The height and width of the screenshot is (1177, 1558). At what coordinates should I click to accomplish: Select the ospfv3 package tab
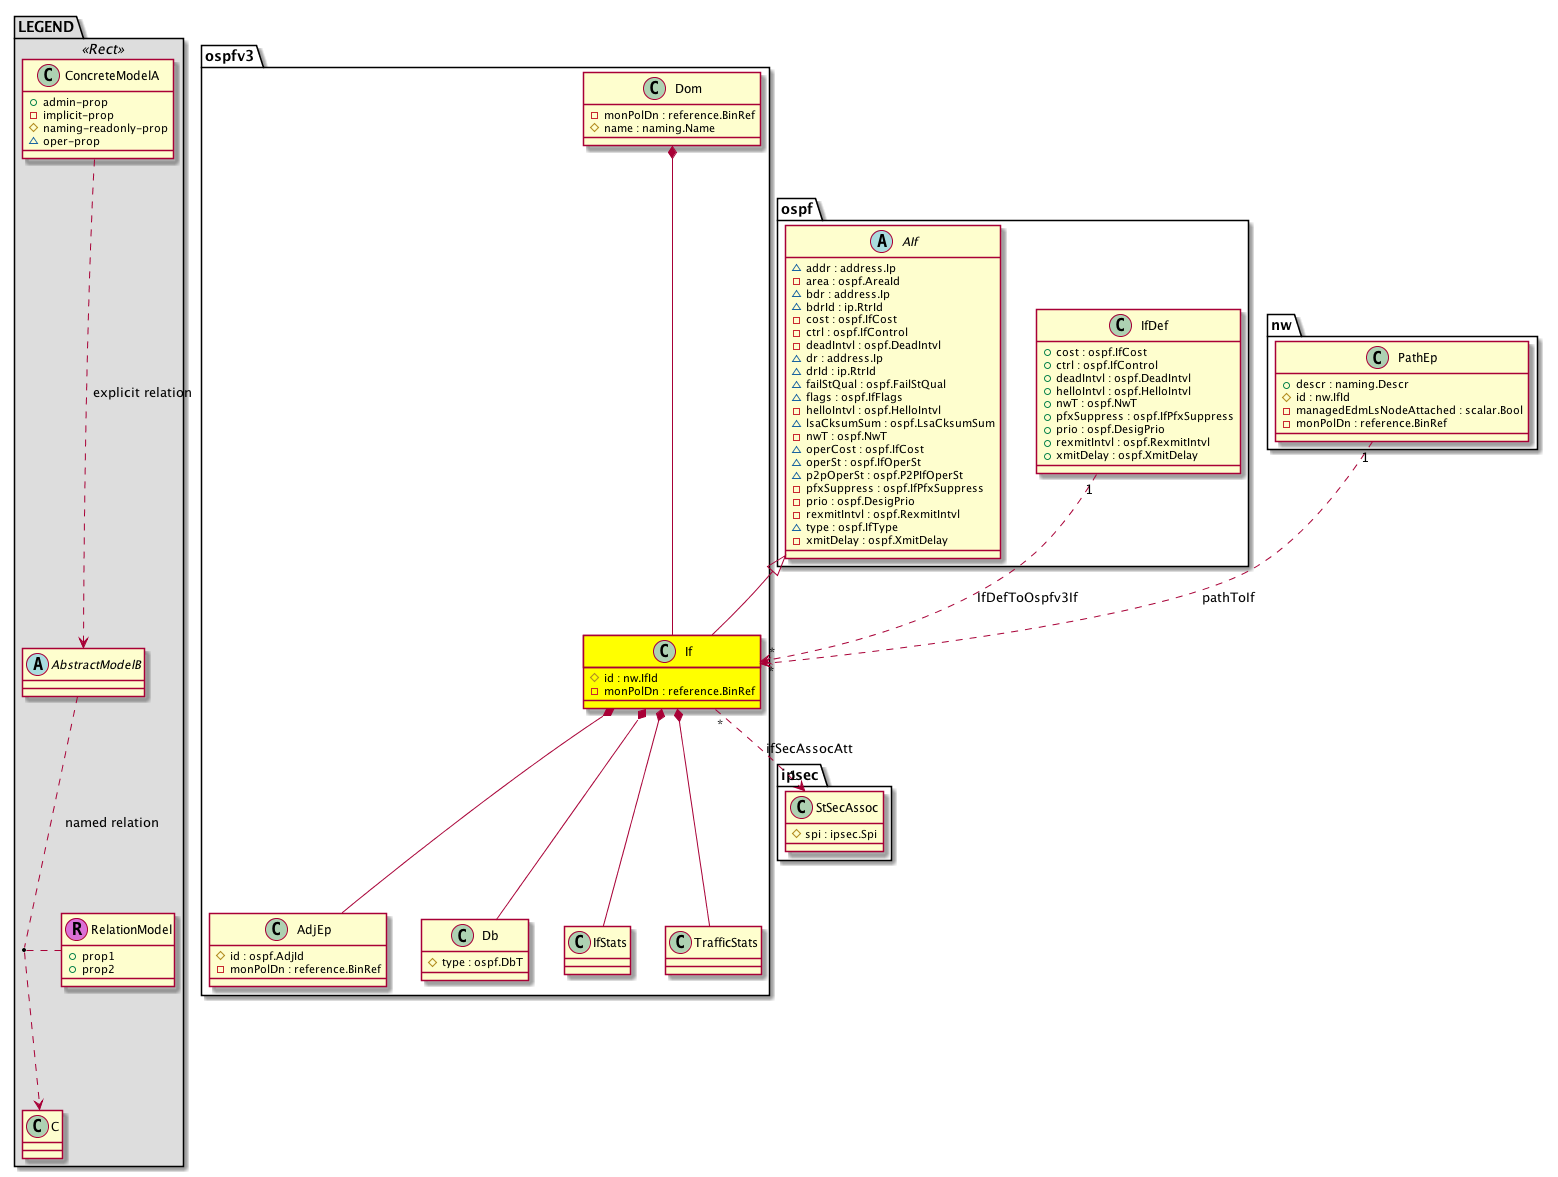[230, 56]
